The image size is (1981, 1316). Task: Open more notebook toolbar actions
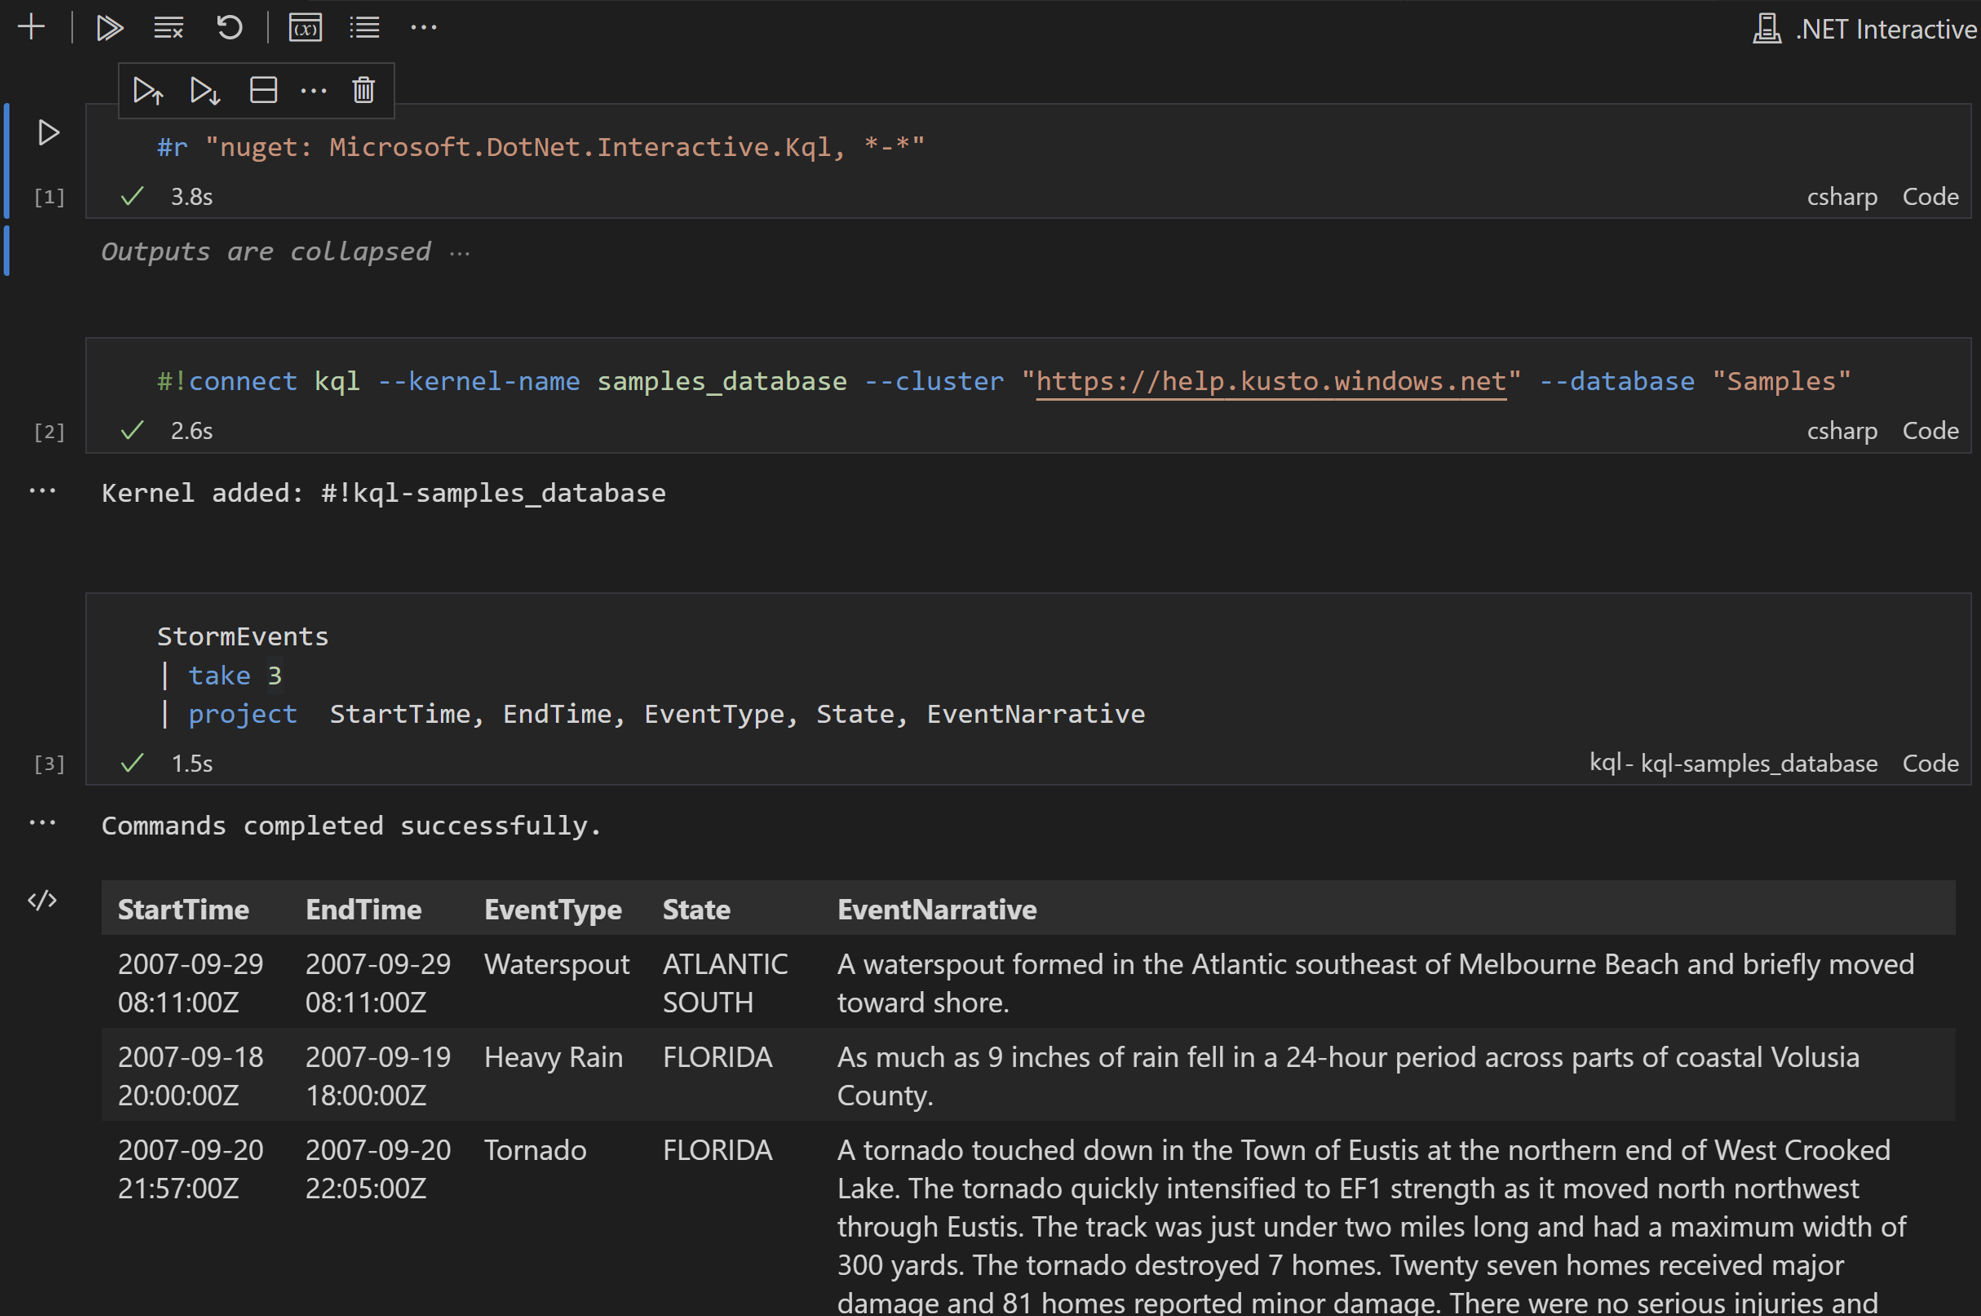coord(424,27)
